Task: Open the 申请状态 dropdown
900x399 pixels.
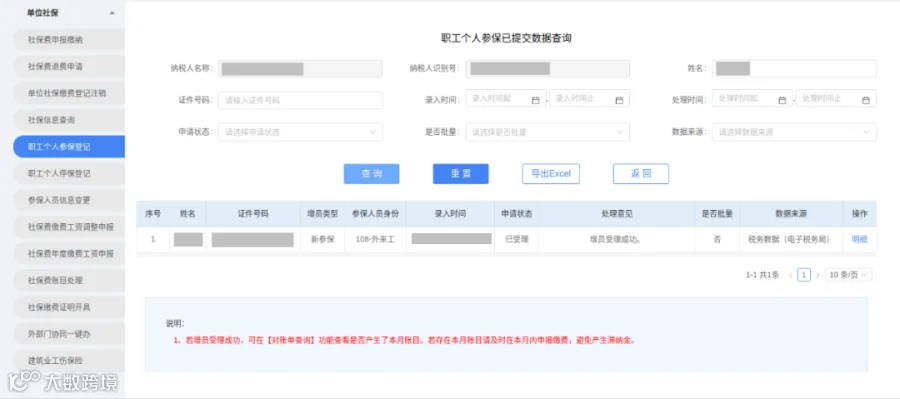Action: (x=300, y=132)
